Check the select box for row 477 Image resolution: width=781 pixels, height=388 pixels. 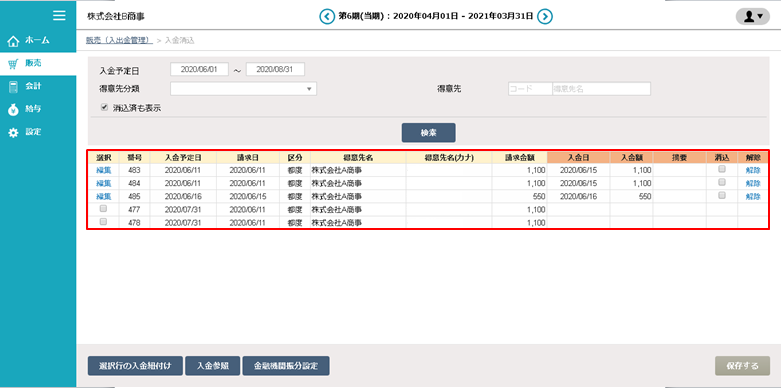tap(104, 209)
